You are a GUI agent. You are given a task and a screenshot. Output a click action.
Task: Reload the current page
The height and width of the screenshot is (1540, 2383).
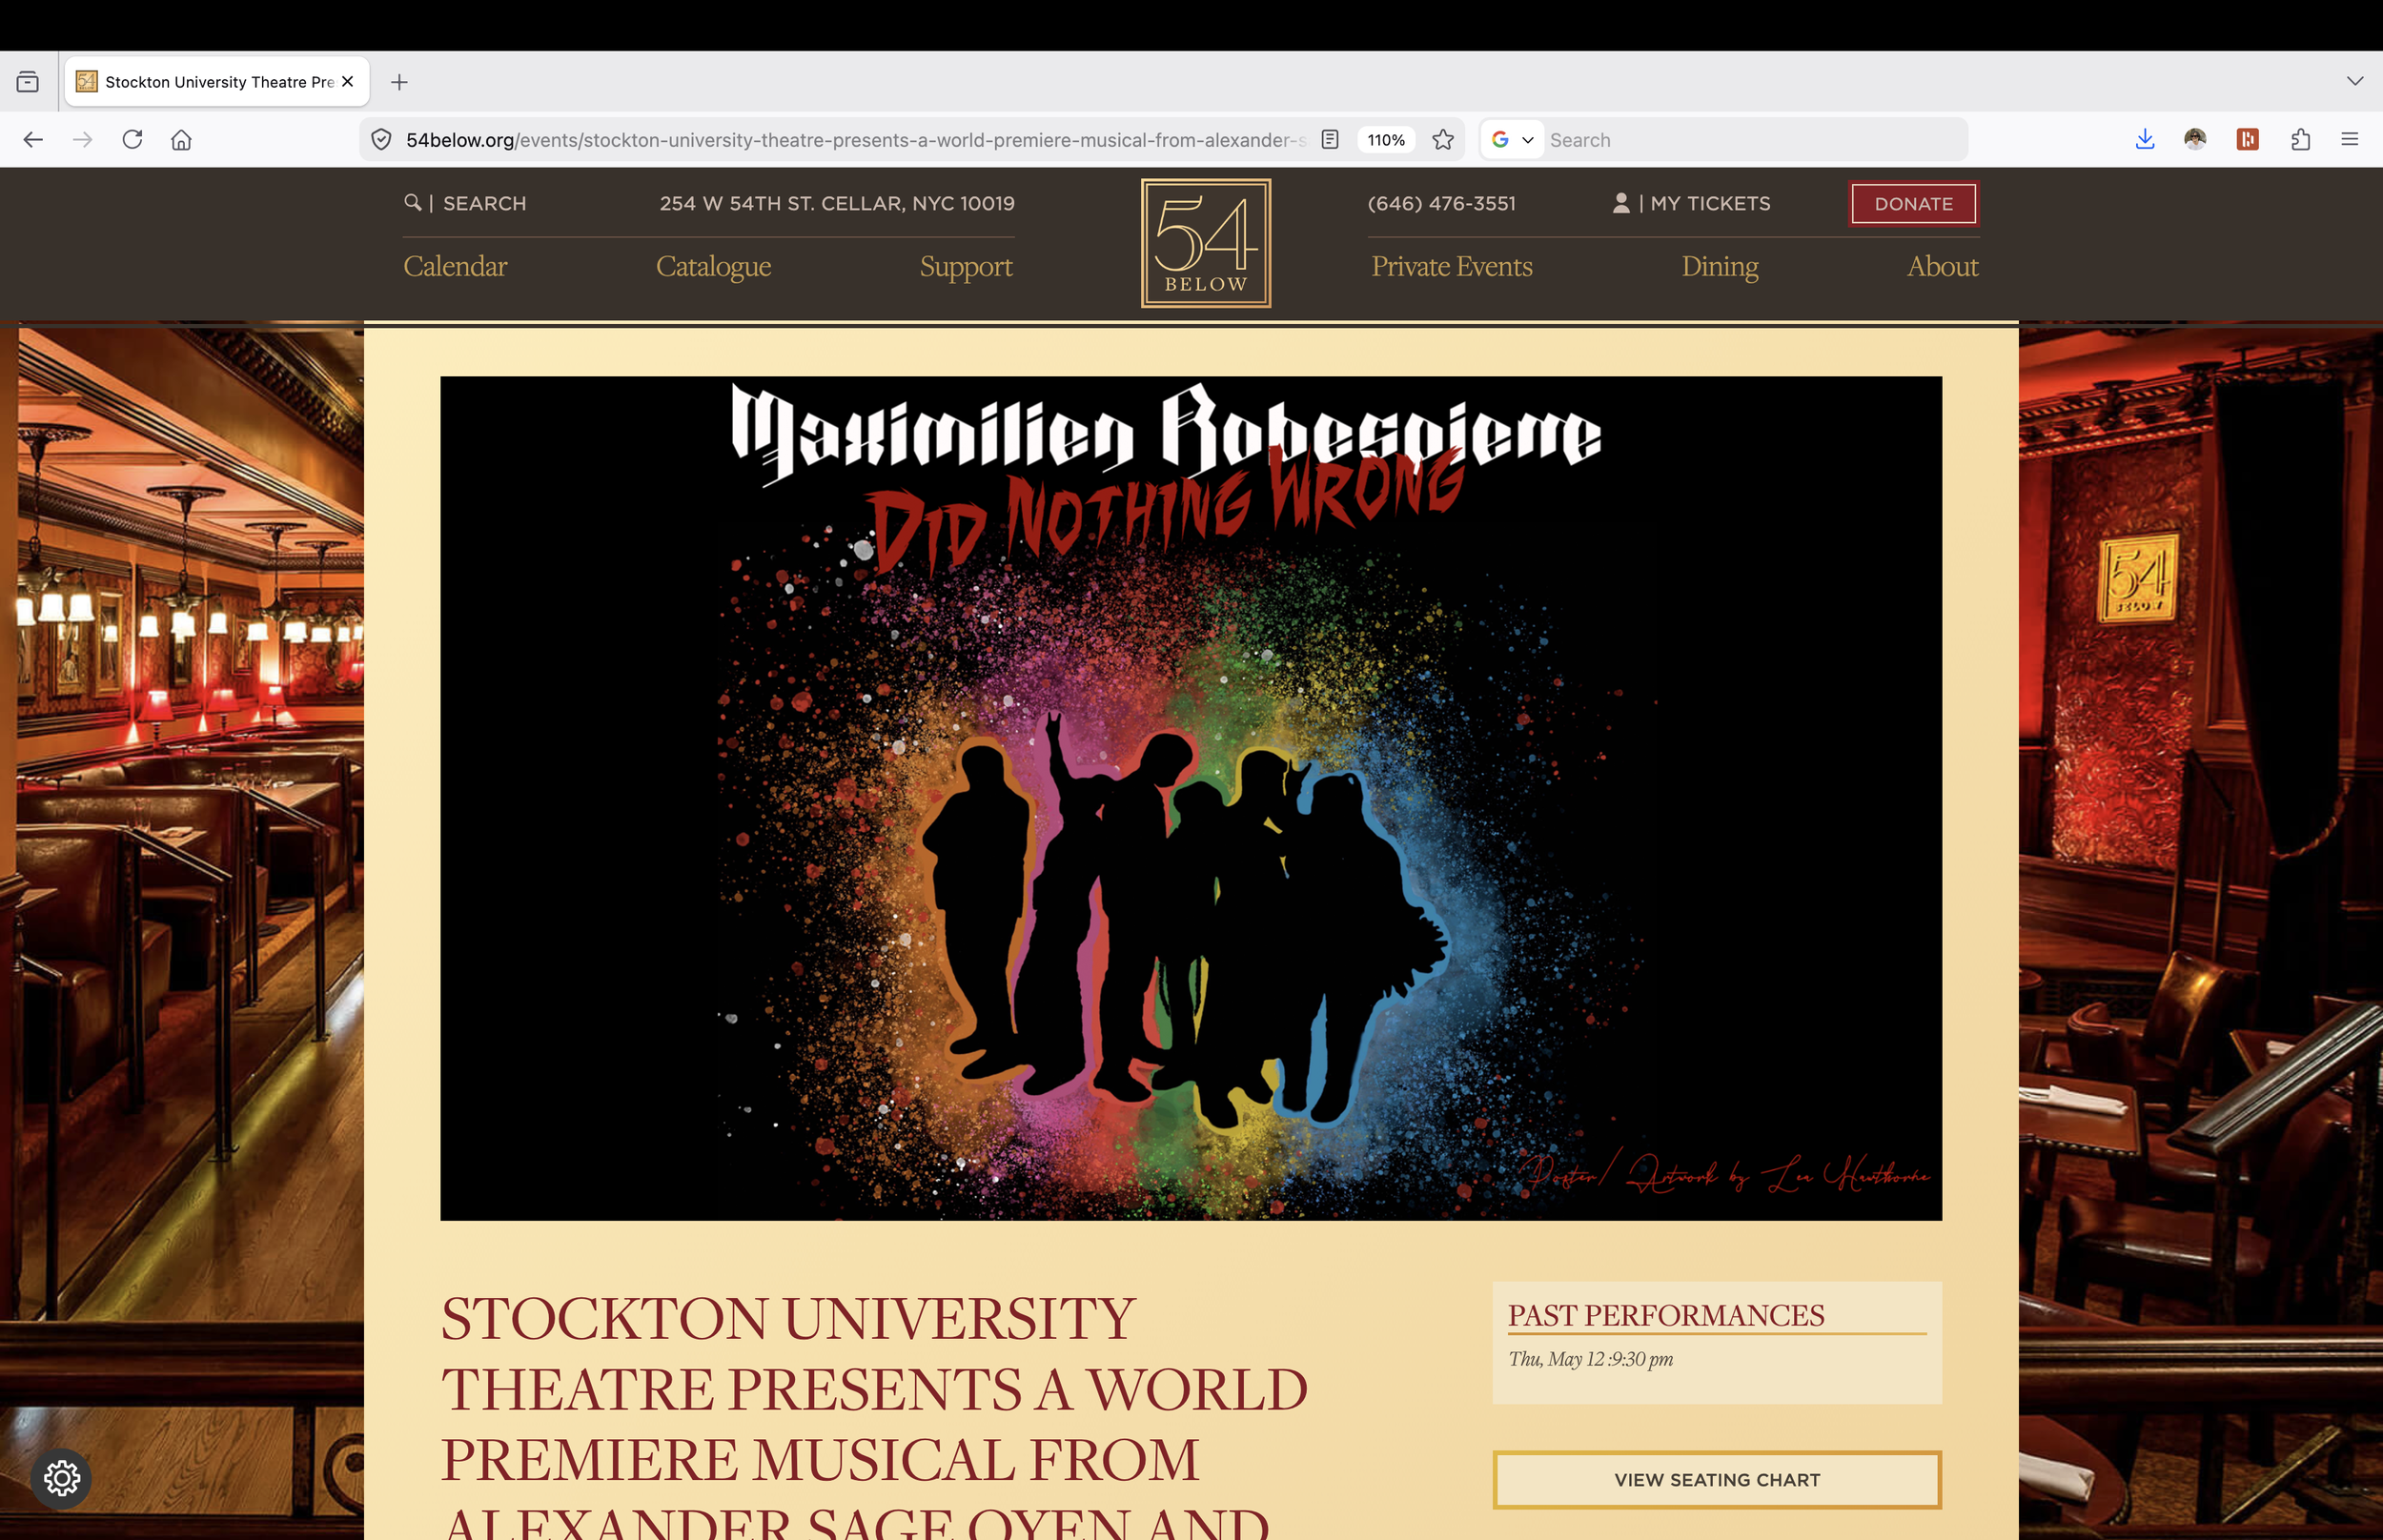132,140
